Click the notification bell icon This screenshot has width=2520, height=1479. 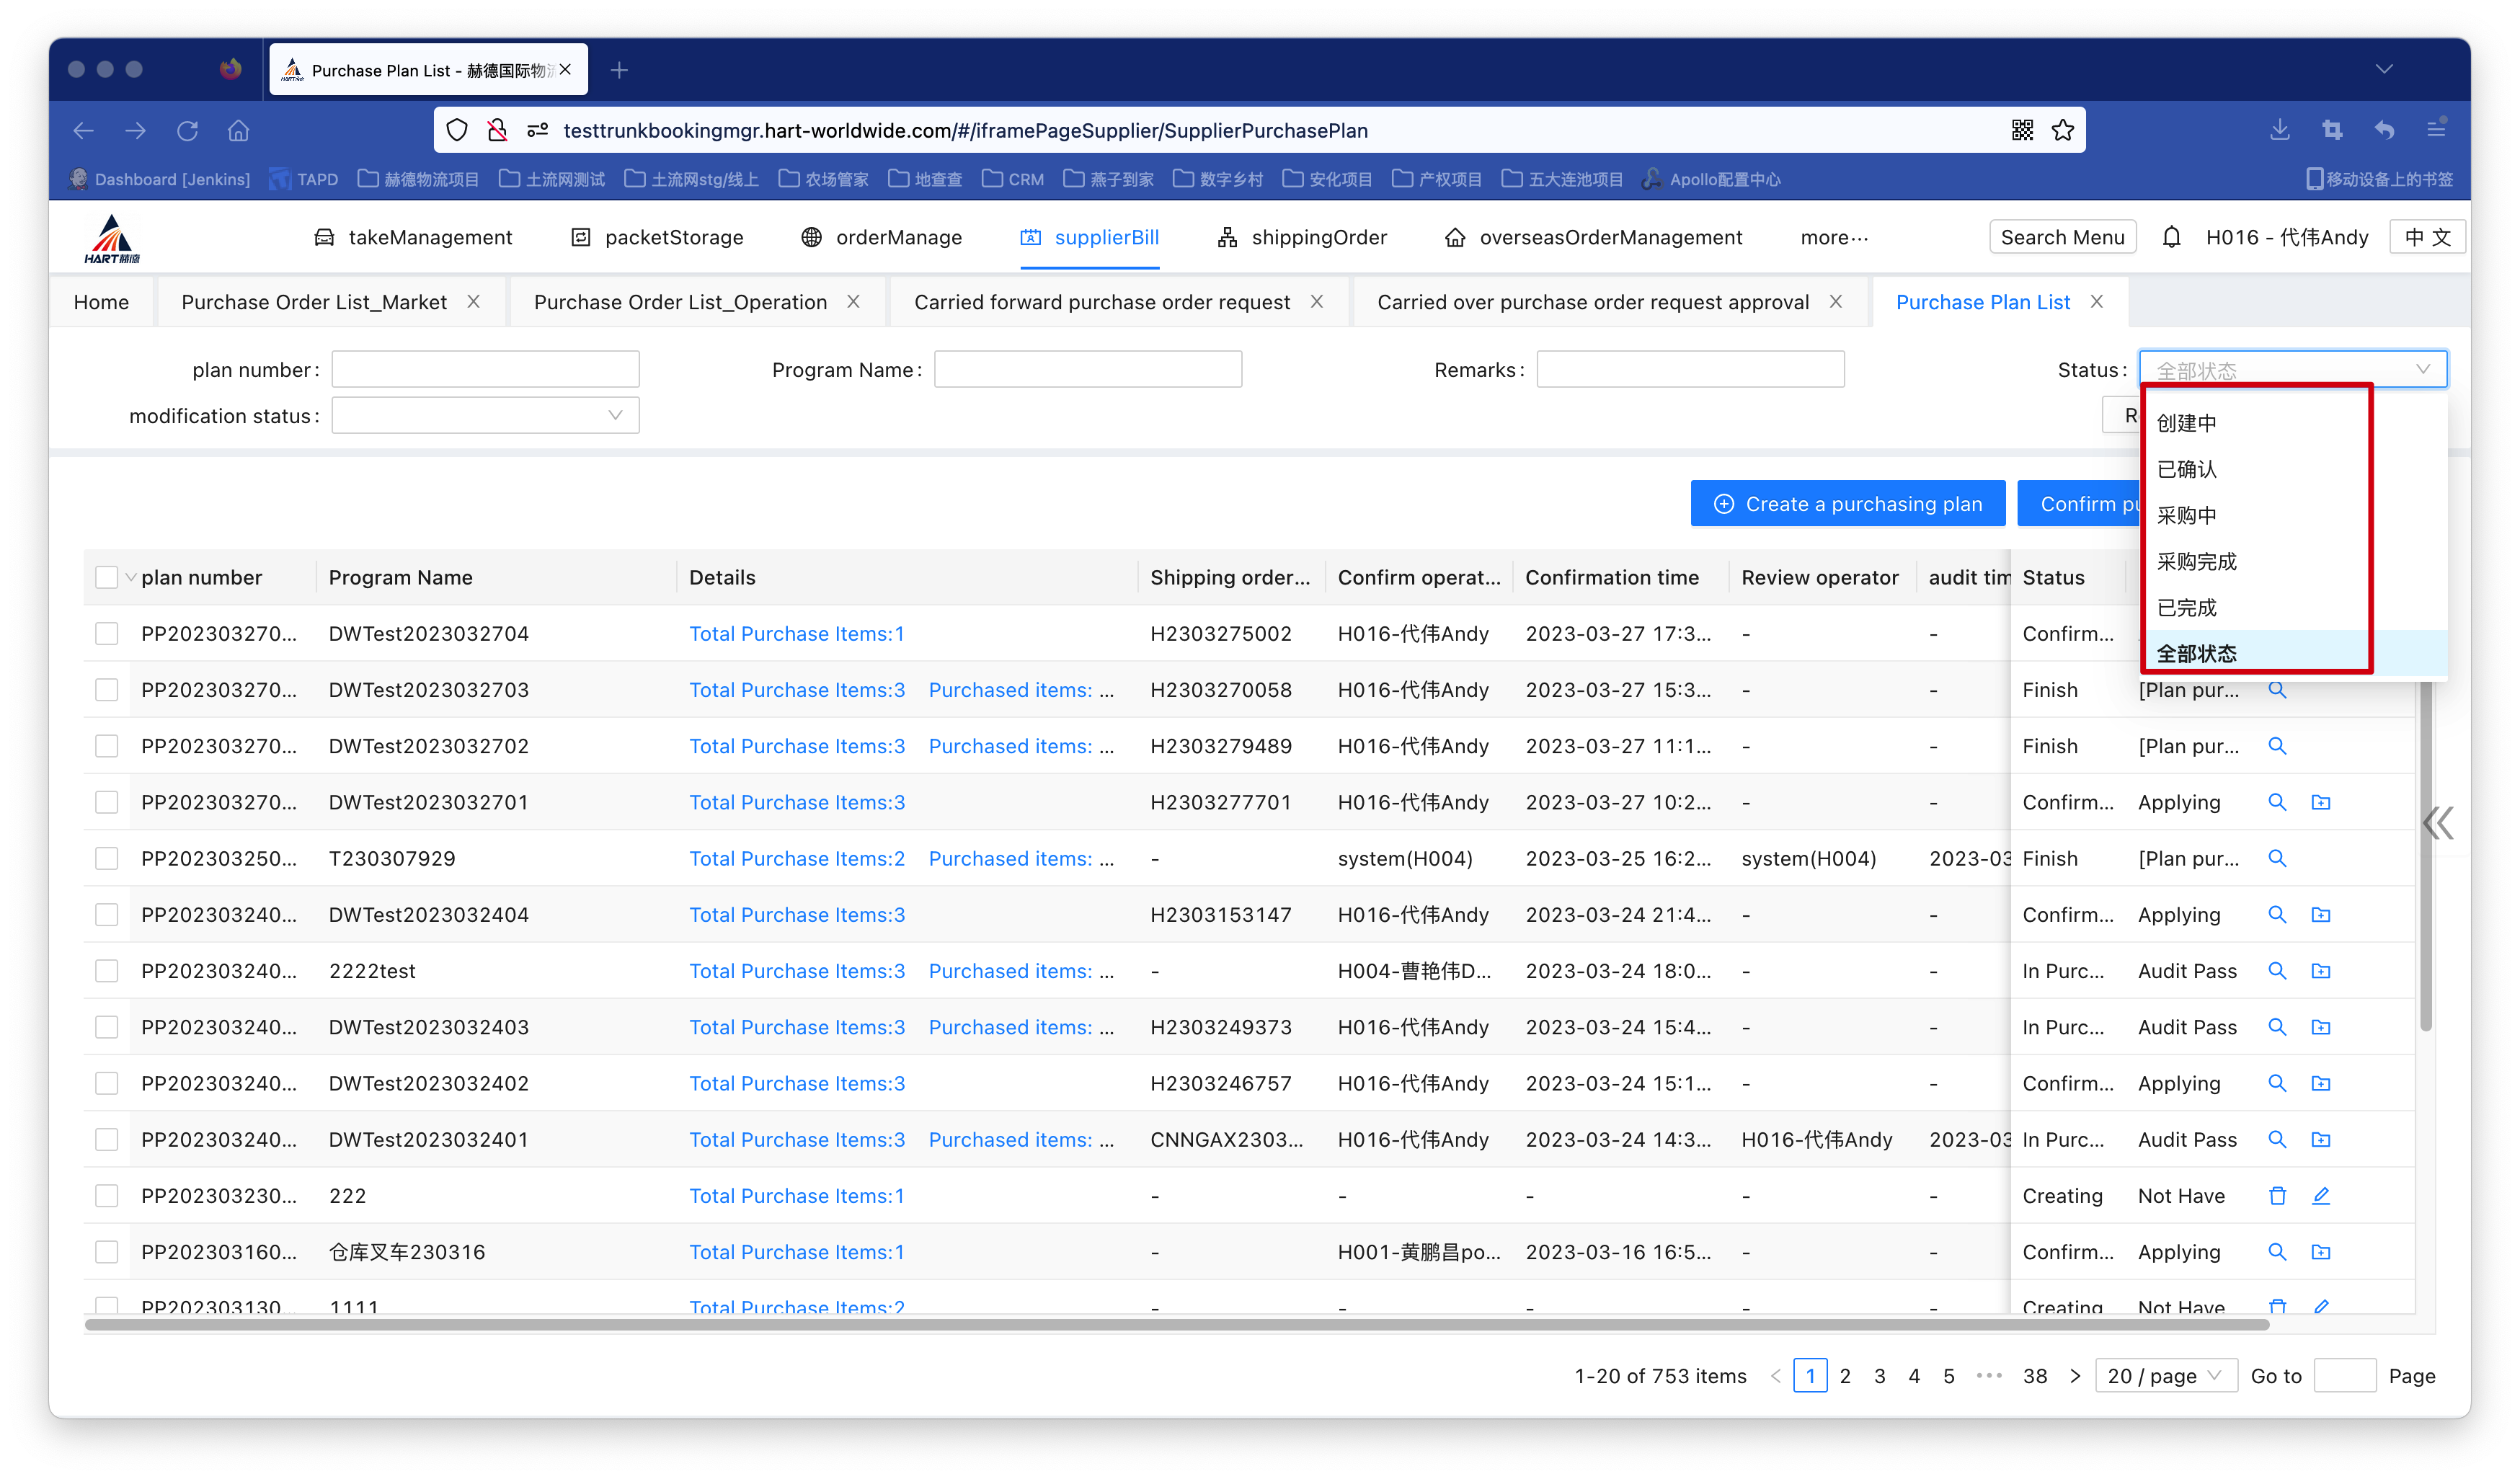pyautogui.click(x=2171, y=237)
